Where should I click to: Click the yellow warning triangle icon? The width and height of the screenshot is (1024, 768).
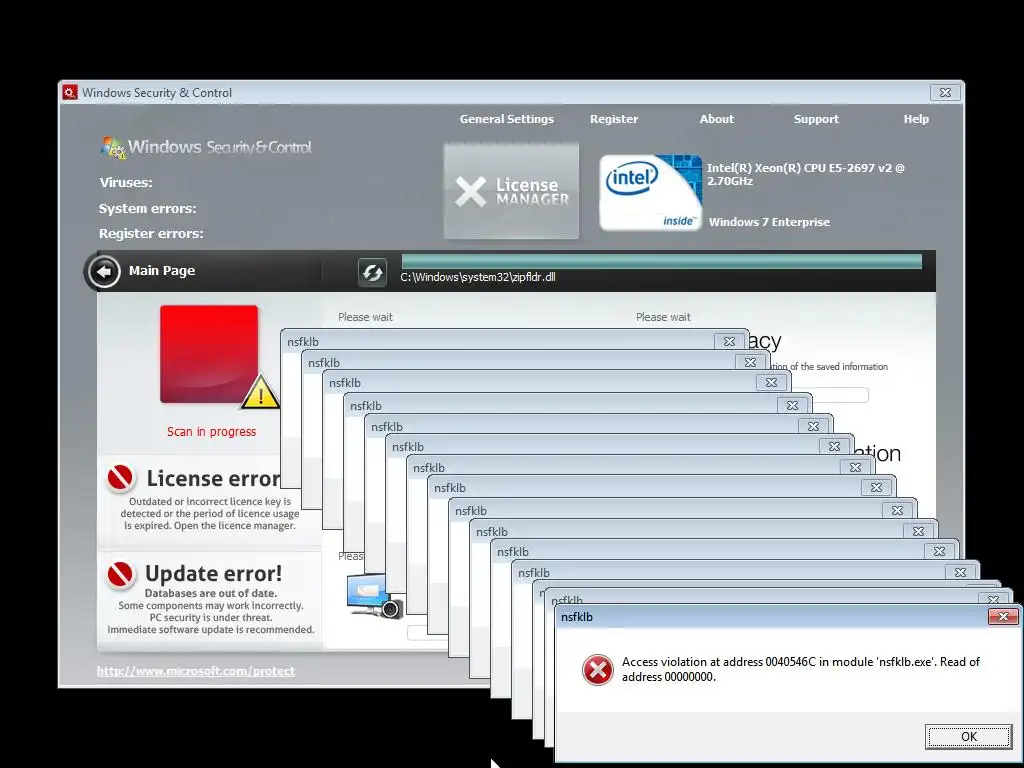coord(260,392)
